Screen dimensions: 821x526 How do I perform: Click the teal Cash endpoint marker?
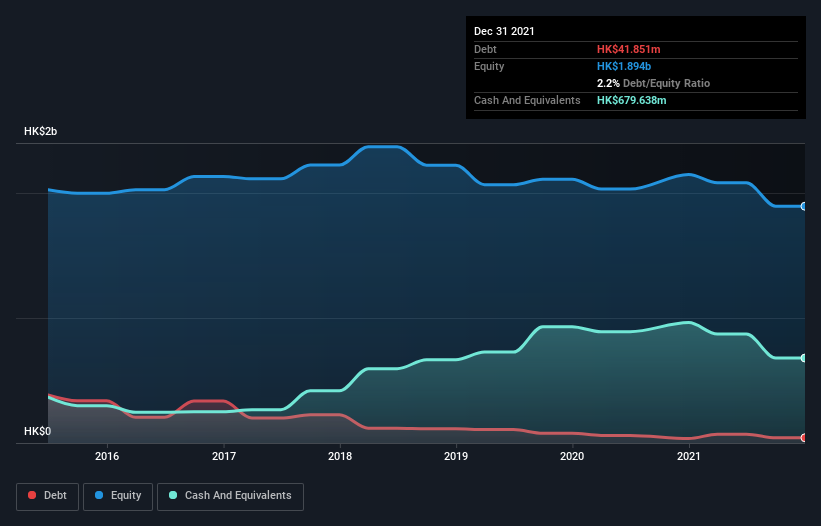click(804, 358)
